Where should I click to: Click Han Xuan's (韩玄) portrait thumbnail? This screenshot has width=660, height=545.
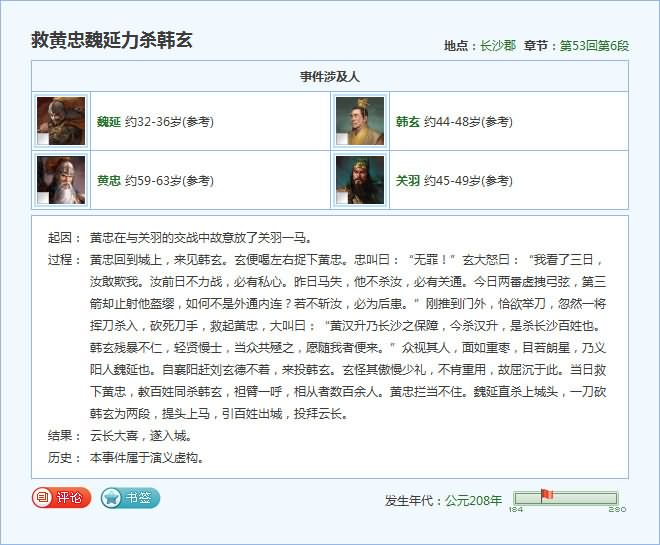pyautogui.click(x=359, y=121)
